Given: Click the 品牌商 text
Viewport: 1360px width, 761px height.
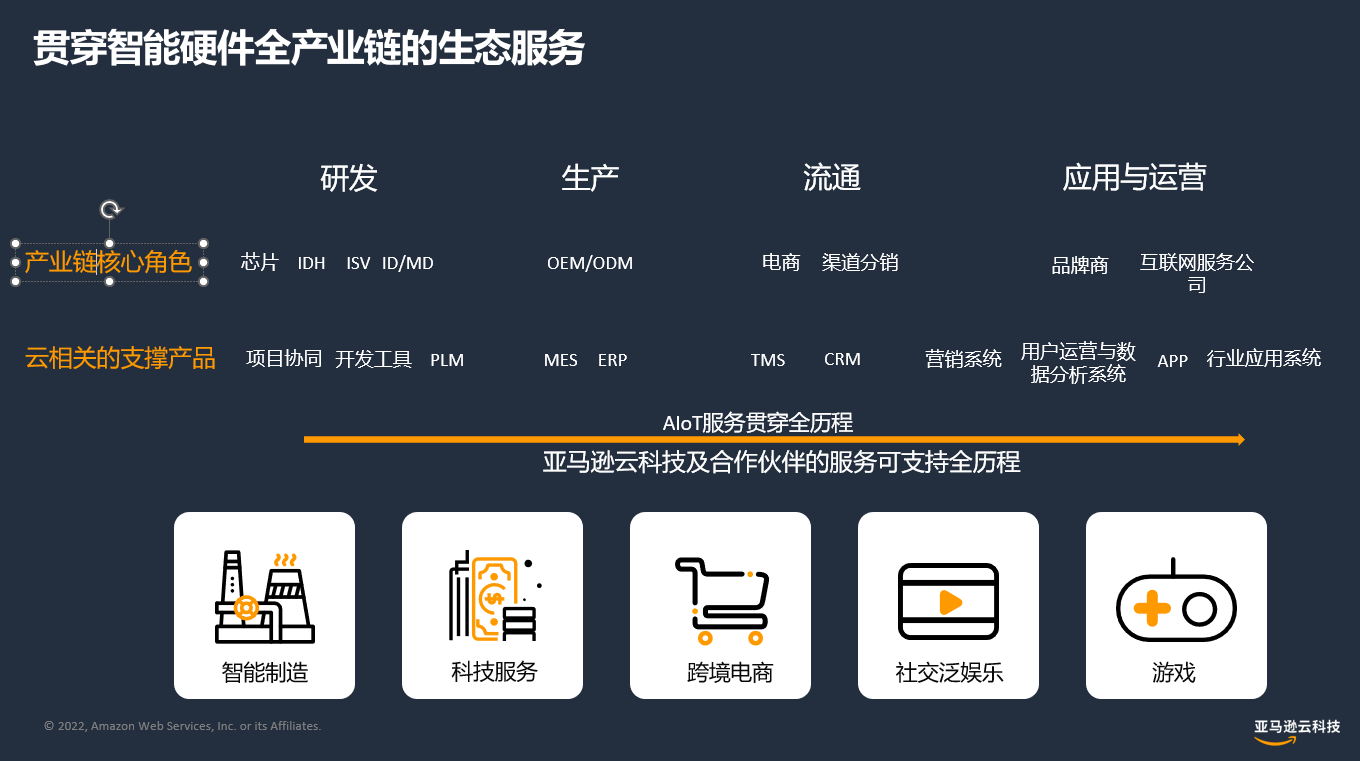Looking at the screenshot, I should tap(1080, 266).
